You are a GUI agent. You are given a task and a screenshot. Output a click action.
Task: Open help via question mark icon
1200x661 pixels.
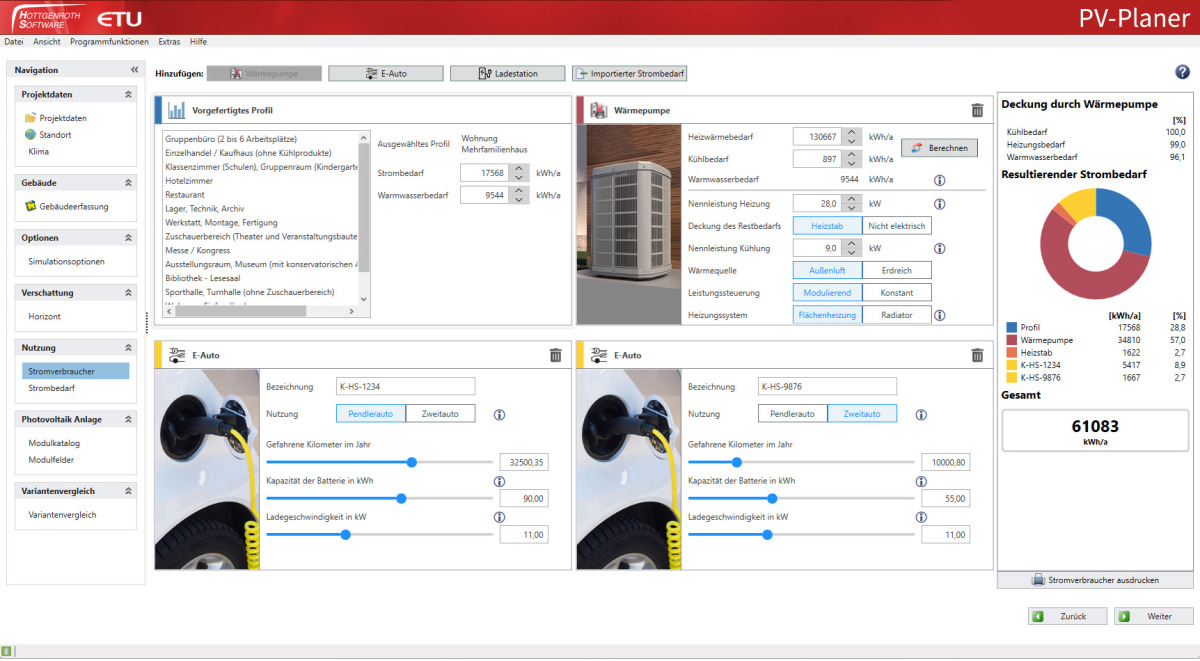[1182, 72]
